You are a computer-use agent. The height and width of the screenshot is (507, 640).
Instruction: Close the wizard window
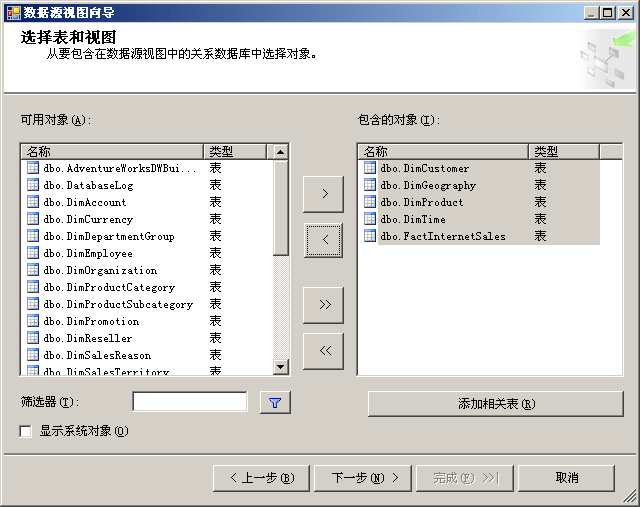[x=626, y=13]
